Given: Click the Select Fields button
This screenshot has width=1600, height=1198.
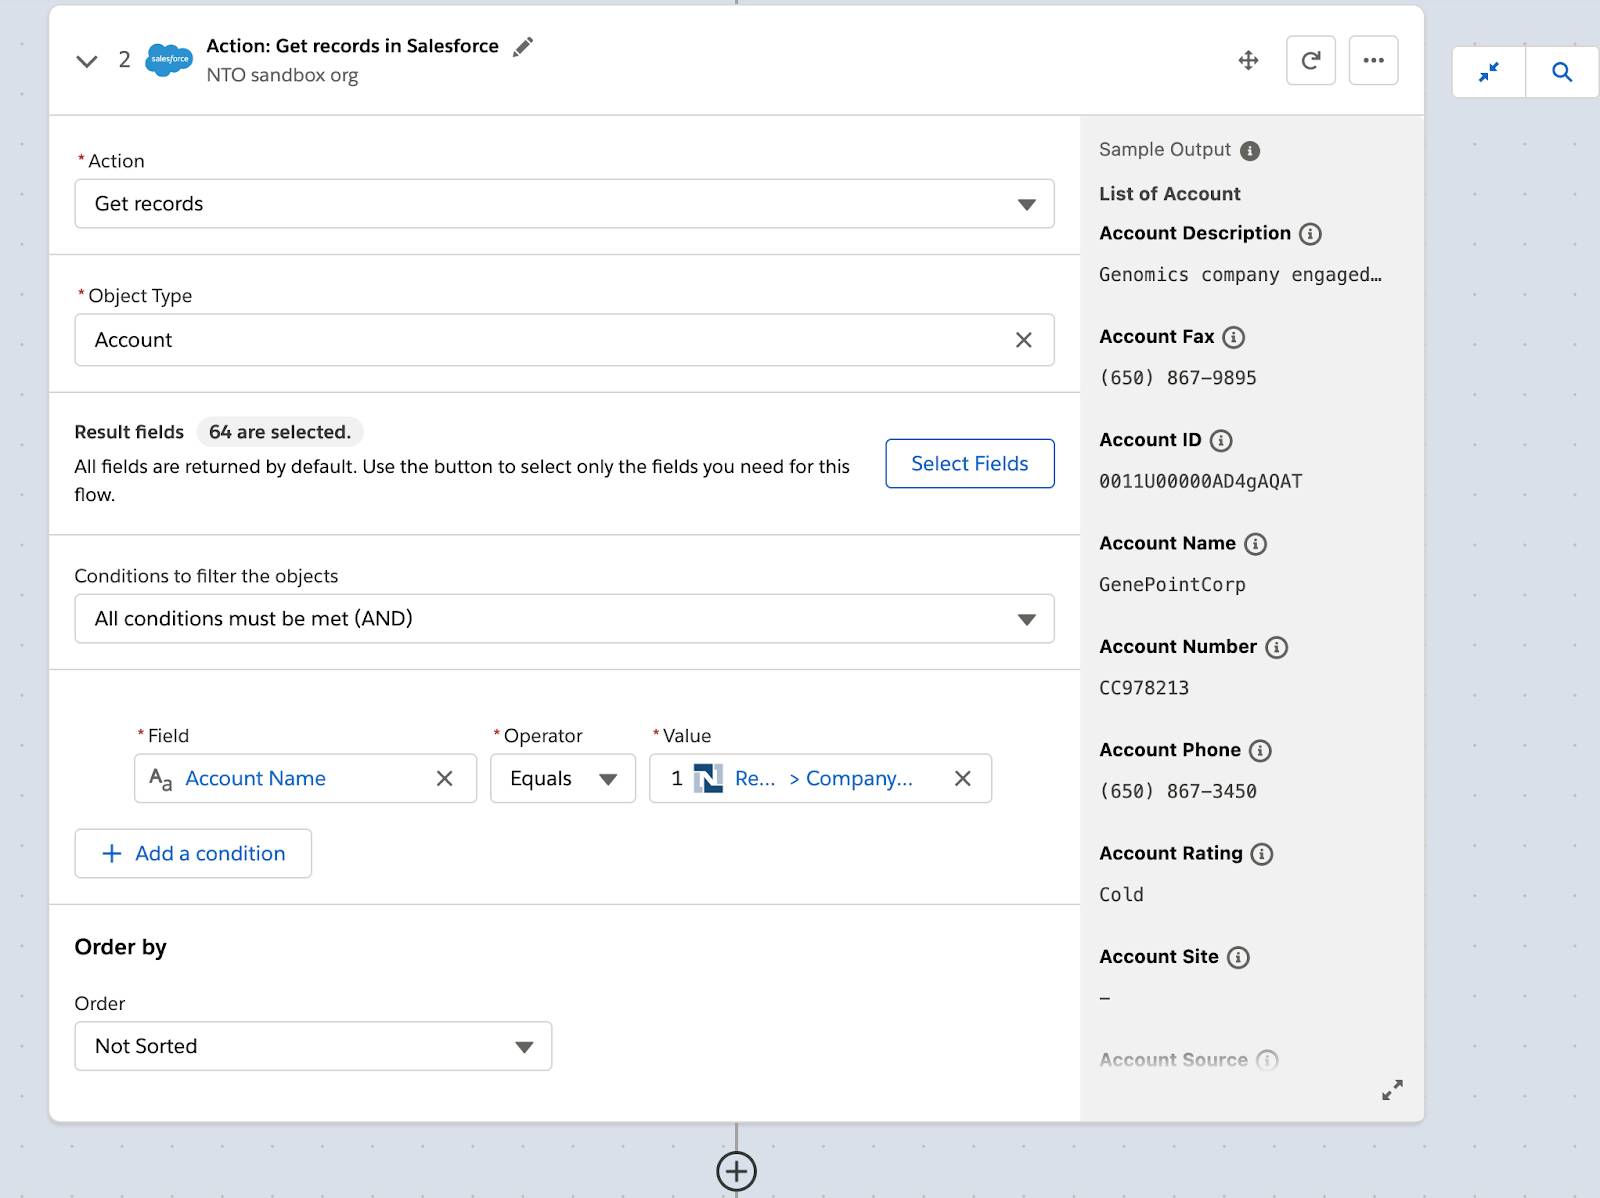Looking at the screenshot, I should click(969, 464).
